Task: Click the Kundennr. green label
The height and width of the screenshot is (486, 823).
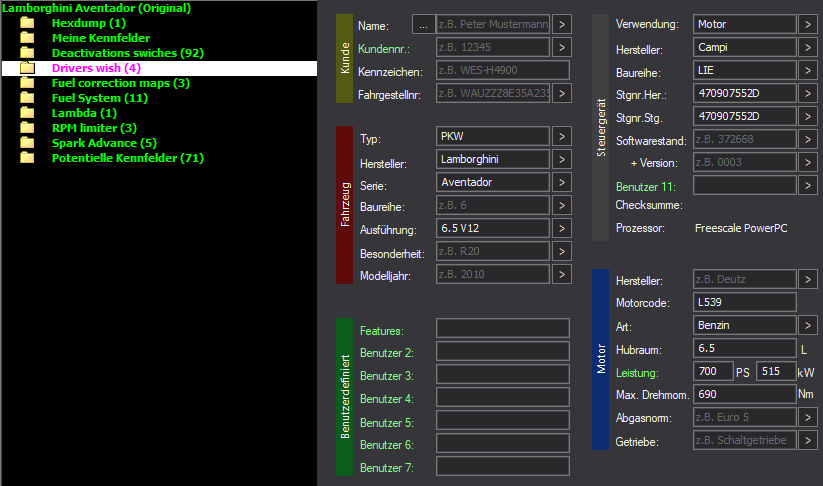Action: pos(384,49)
